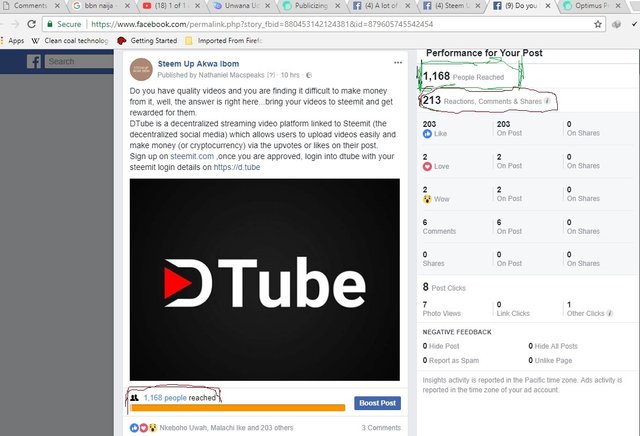
Task: Click the Steem Up Akwa Ibom profile avatar
Action: (x=141, y=69)
